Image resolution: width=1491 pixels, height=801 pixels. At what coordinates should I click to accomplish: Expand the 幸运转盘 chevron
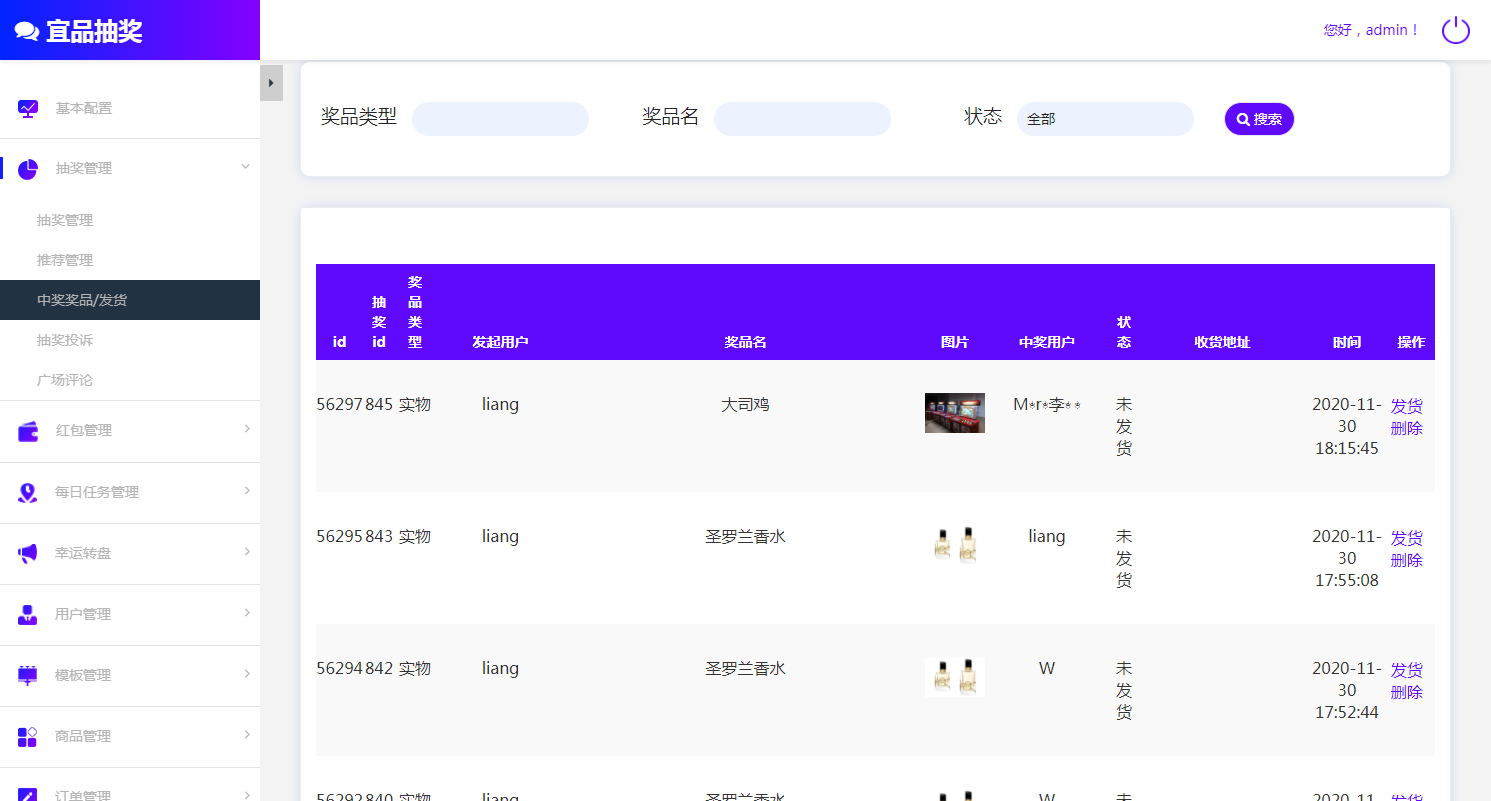[x=247, y=552]
